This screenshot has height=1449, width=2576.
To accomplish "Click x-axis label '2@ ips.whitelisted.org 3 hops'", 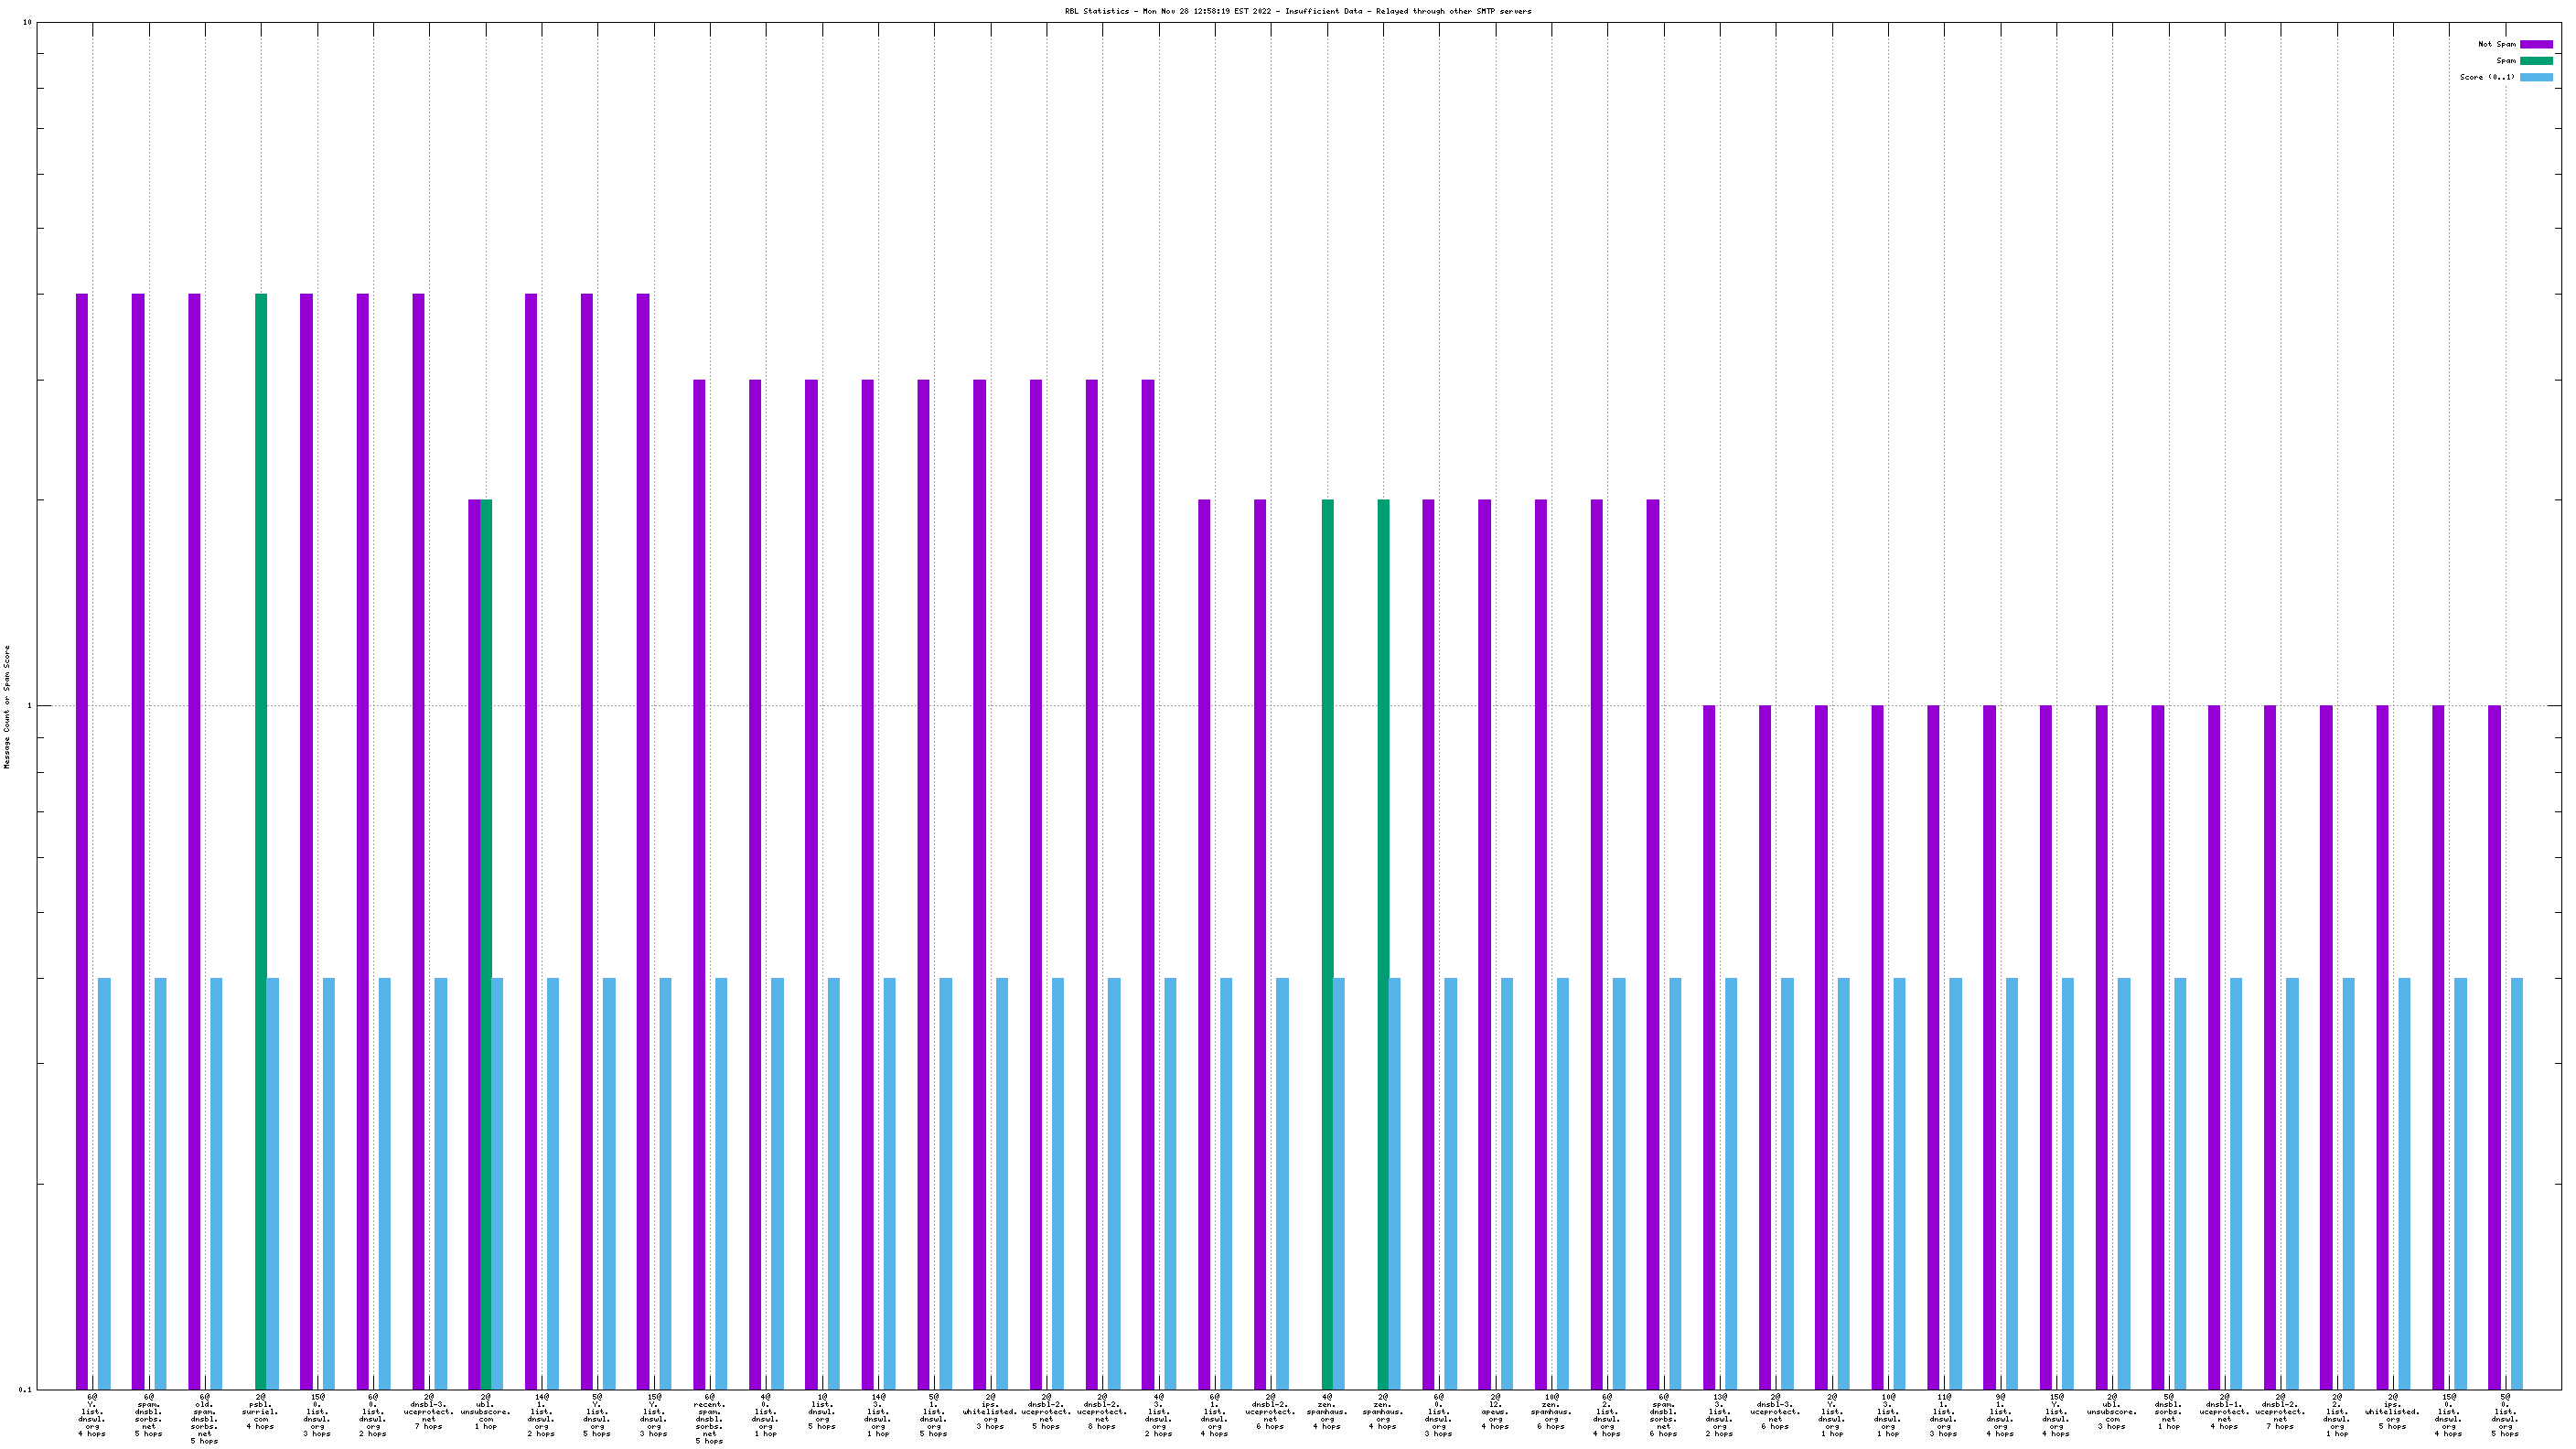I will pos(990,1411).
